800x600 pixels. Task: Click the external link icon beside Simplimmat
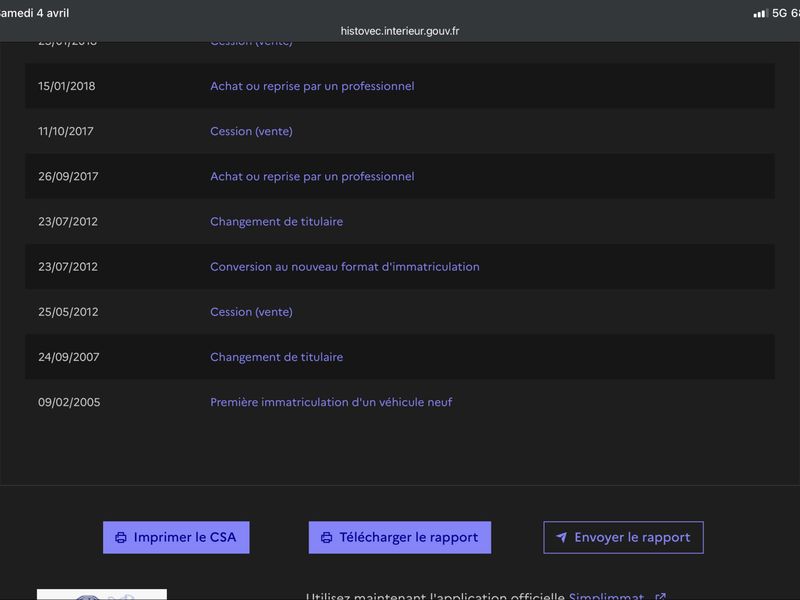[660, 597]
